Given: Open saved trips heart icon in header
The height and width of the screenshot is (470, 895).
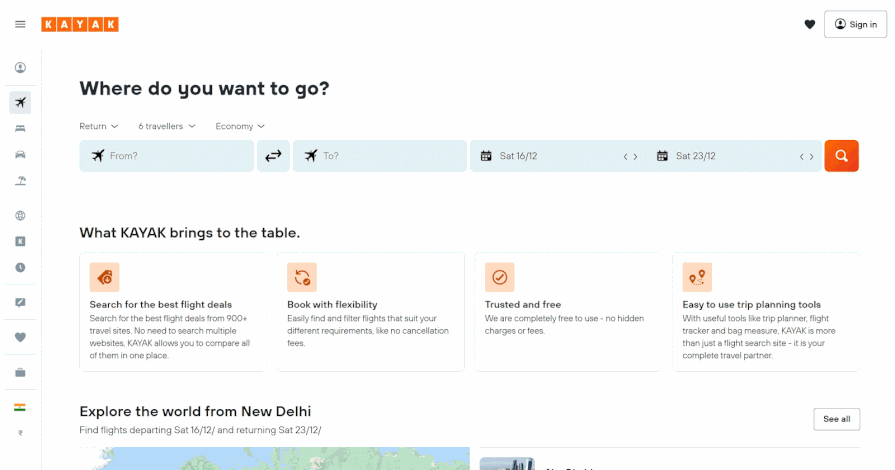Looking at the screenshot, I should (x=809, y=24).
